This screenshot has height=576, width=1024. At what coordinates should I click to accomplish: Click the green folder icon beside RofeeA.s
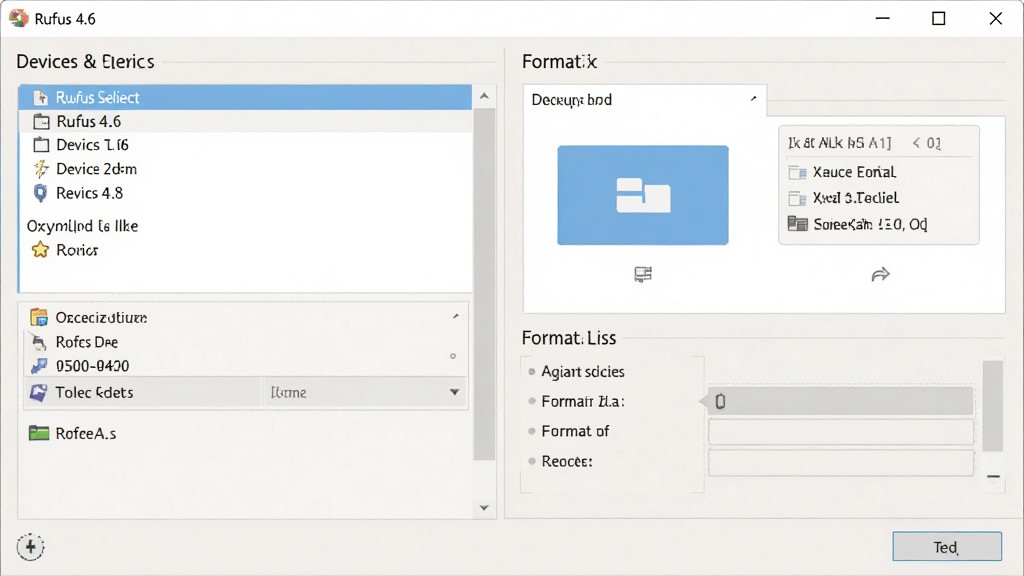[39, 433]
